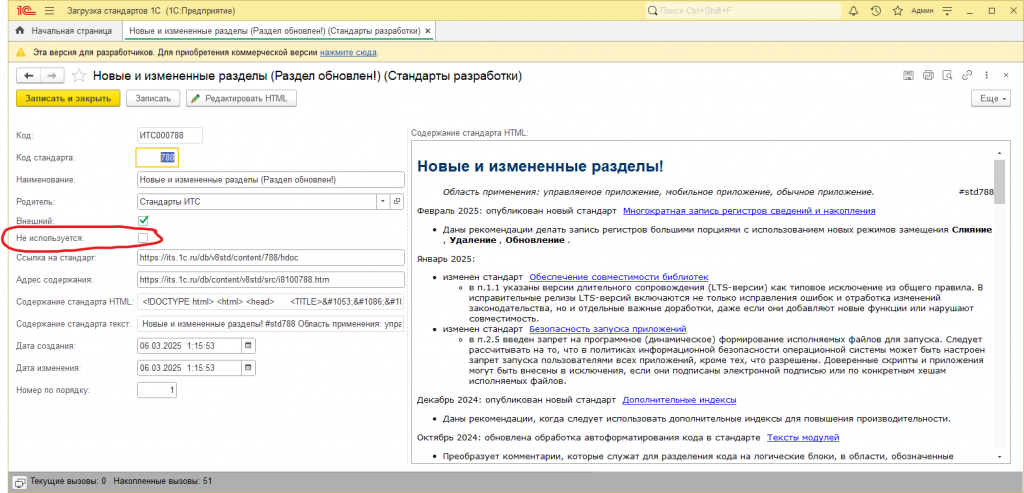Click the get link chain icon
The width and height of the screenshot is (1024, 493).
tap(967, 76)
